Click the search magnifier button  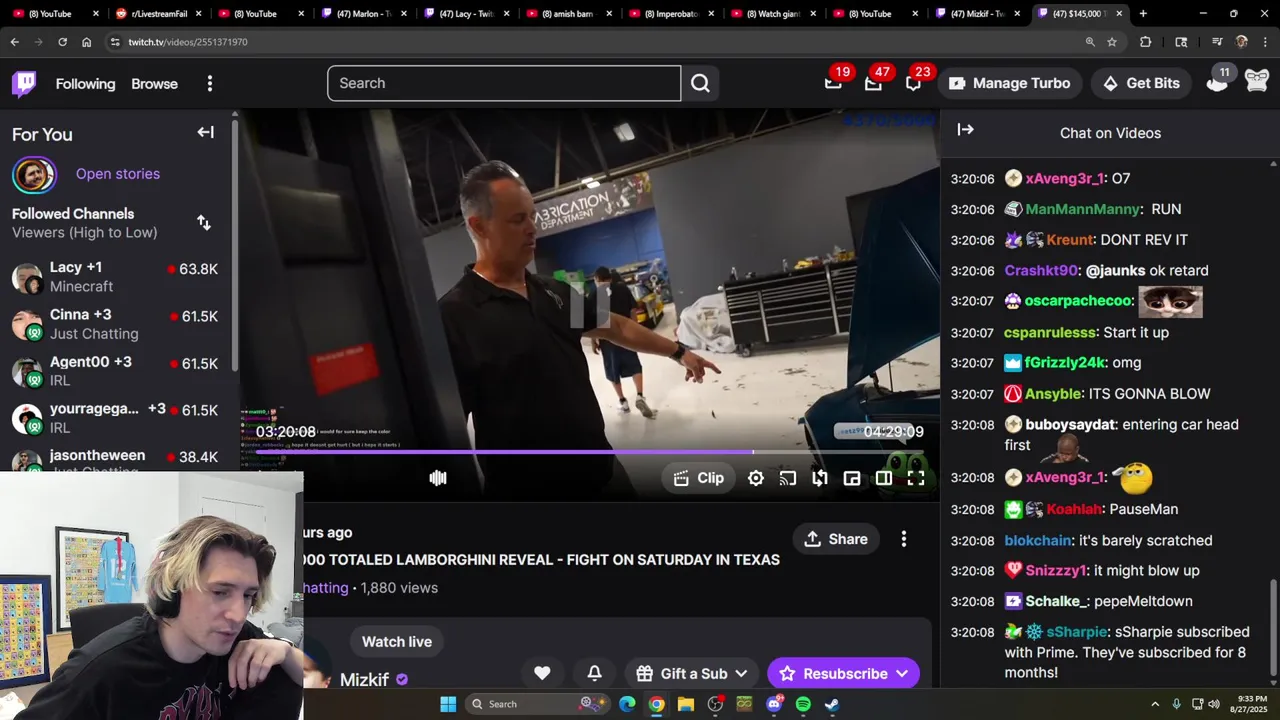[700, 83]
